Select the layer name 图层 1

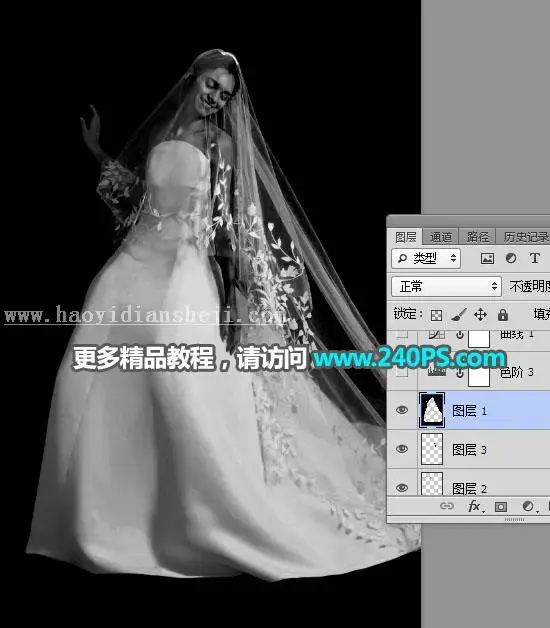pyautogui.click(x=469, y=411)
